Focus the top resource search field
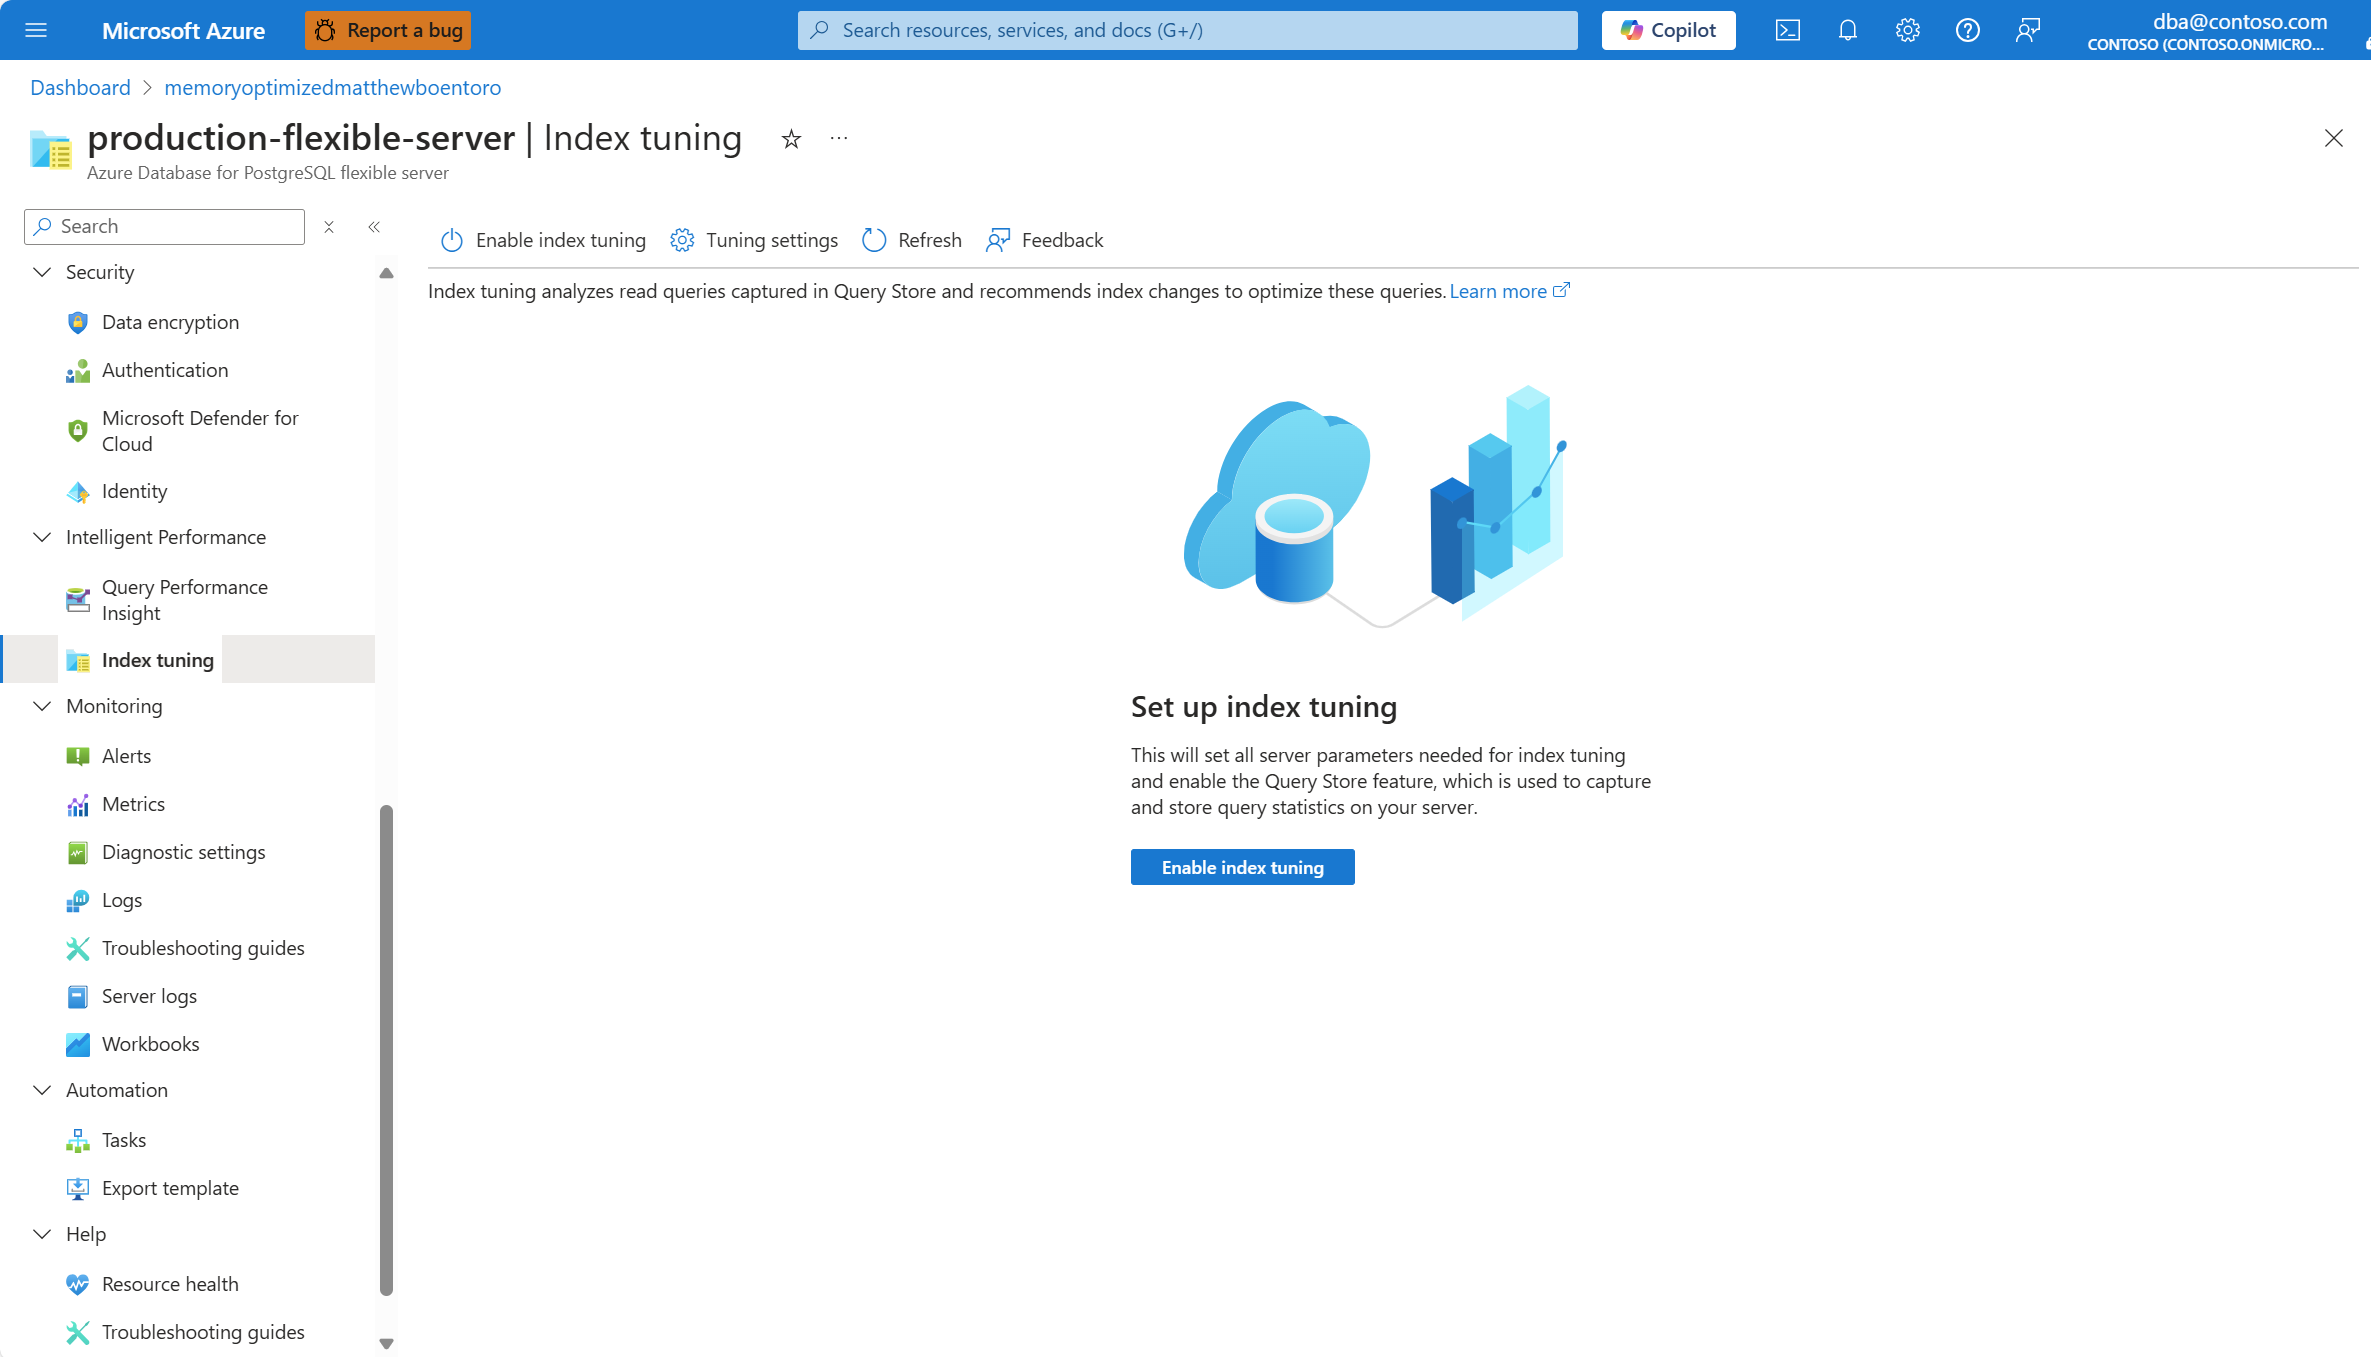The height and width of the screenshot is (1357, 2371). pos(1187,30)
